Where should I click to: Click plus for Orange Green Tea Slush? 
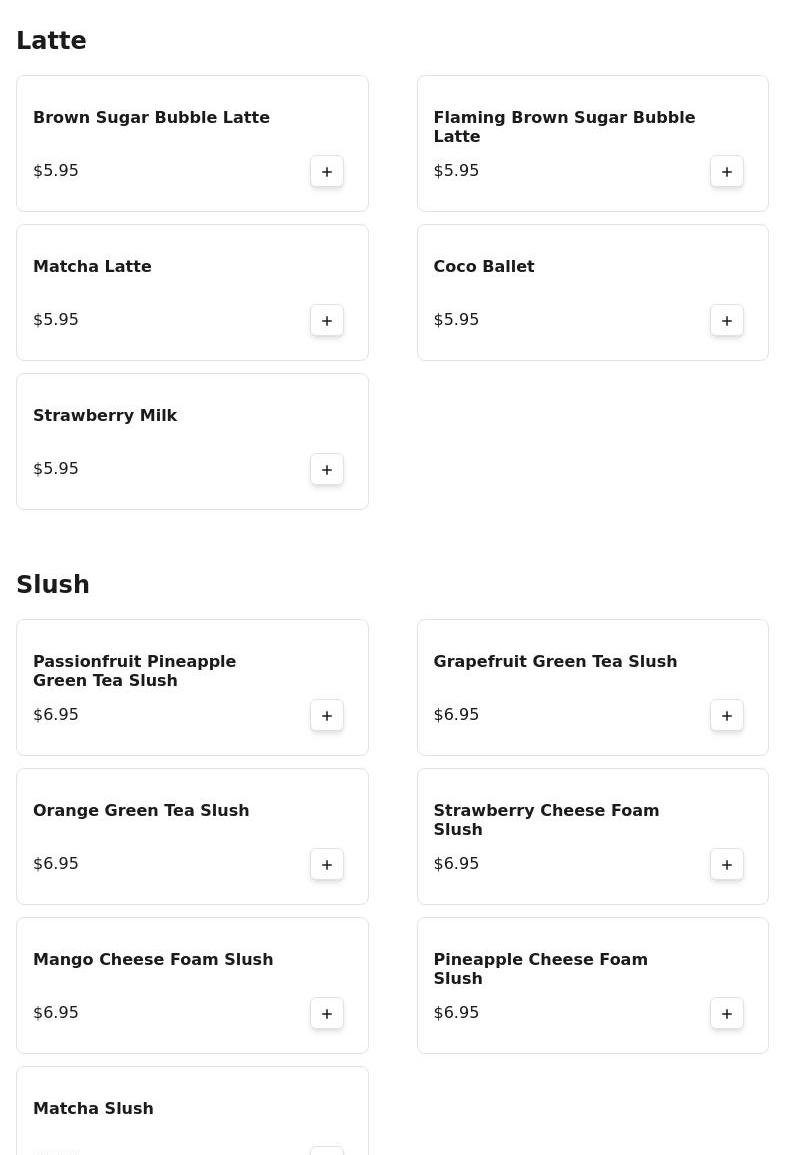click(327, 864)
